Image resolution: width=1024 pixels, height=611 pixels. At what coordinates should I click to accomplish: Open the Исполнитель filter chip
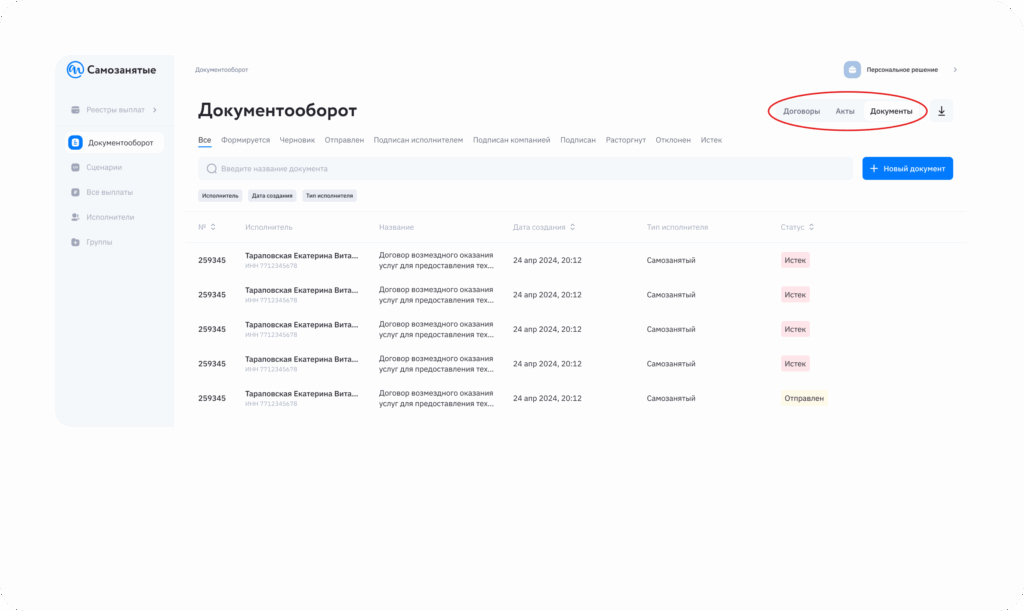(220, 196)
